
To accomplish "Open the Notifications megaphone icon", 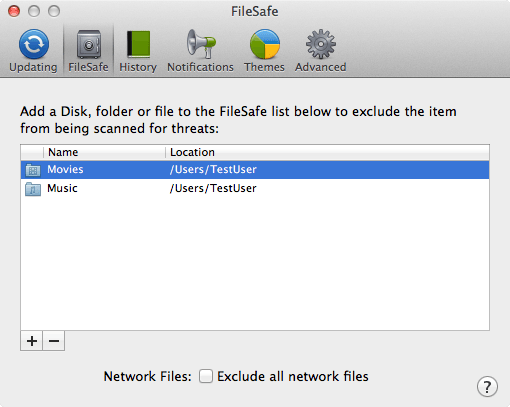I will [201, 44].
